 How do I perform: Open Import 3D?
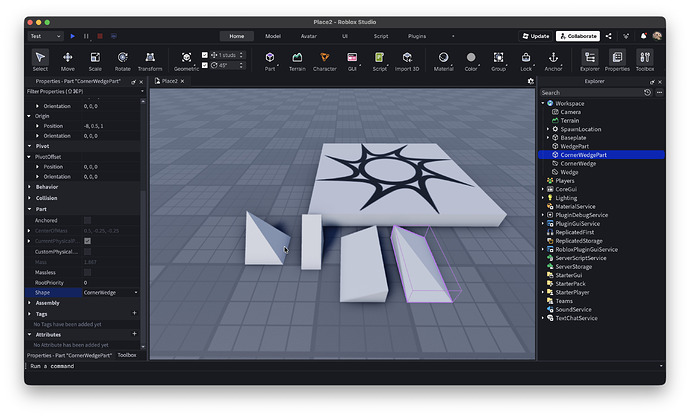tap(407, 60)
